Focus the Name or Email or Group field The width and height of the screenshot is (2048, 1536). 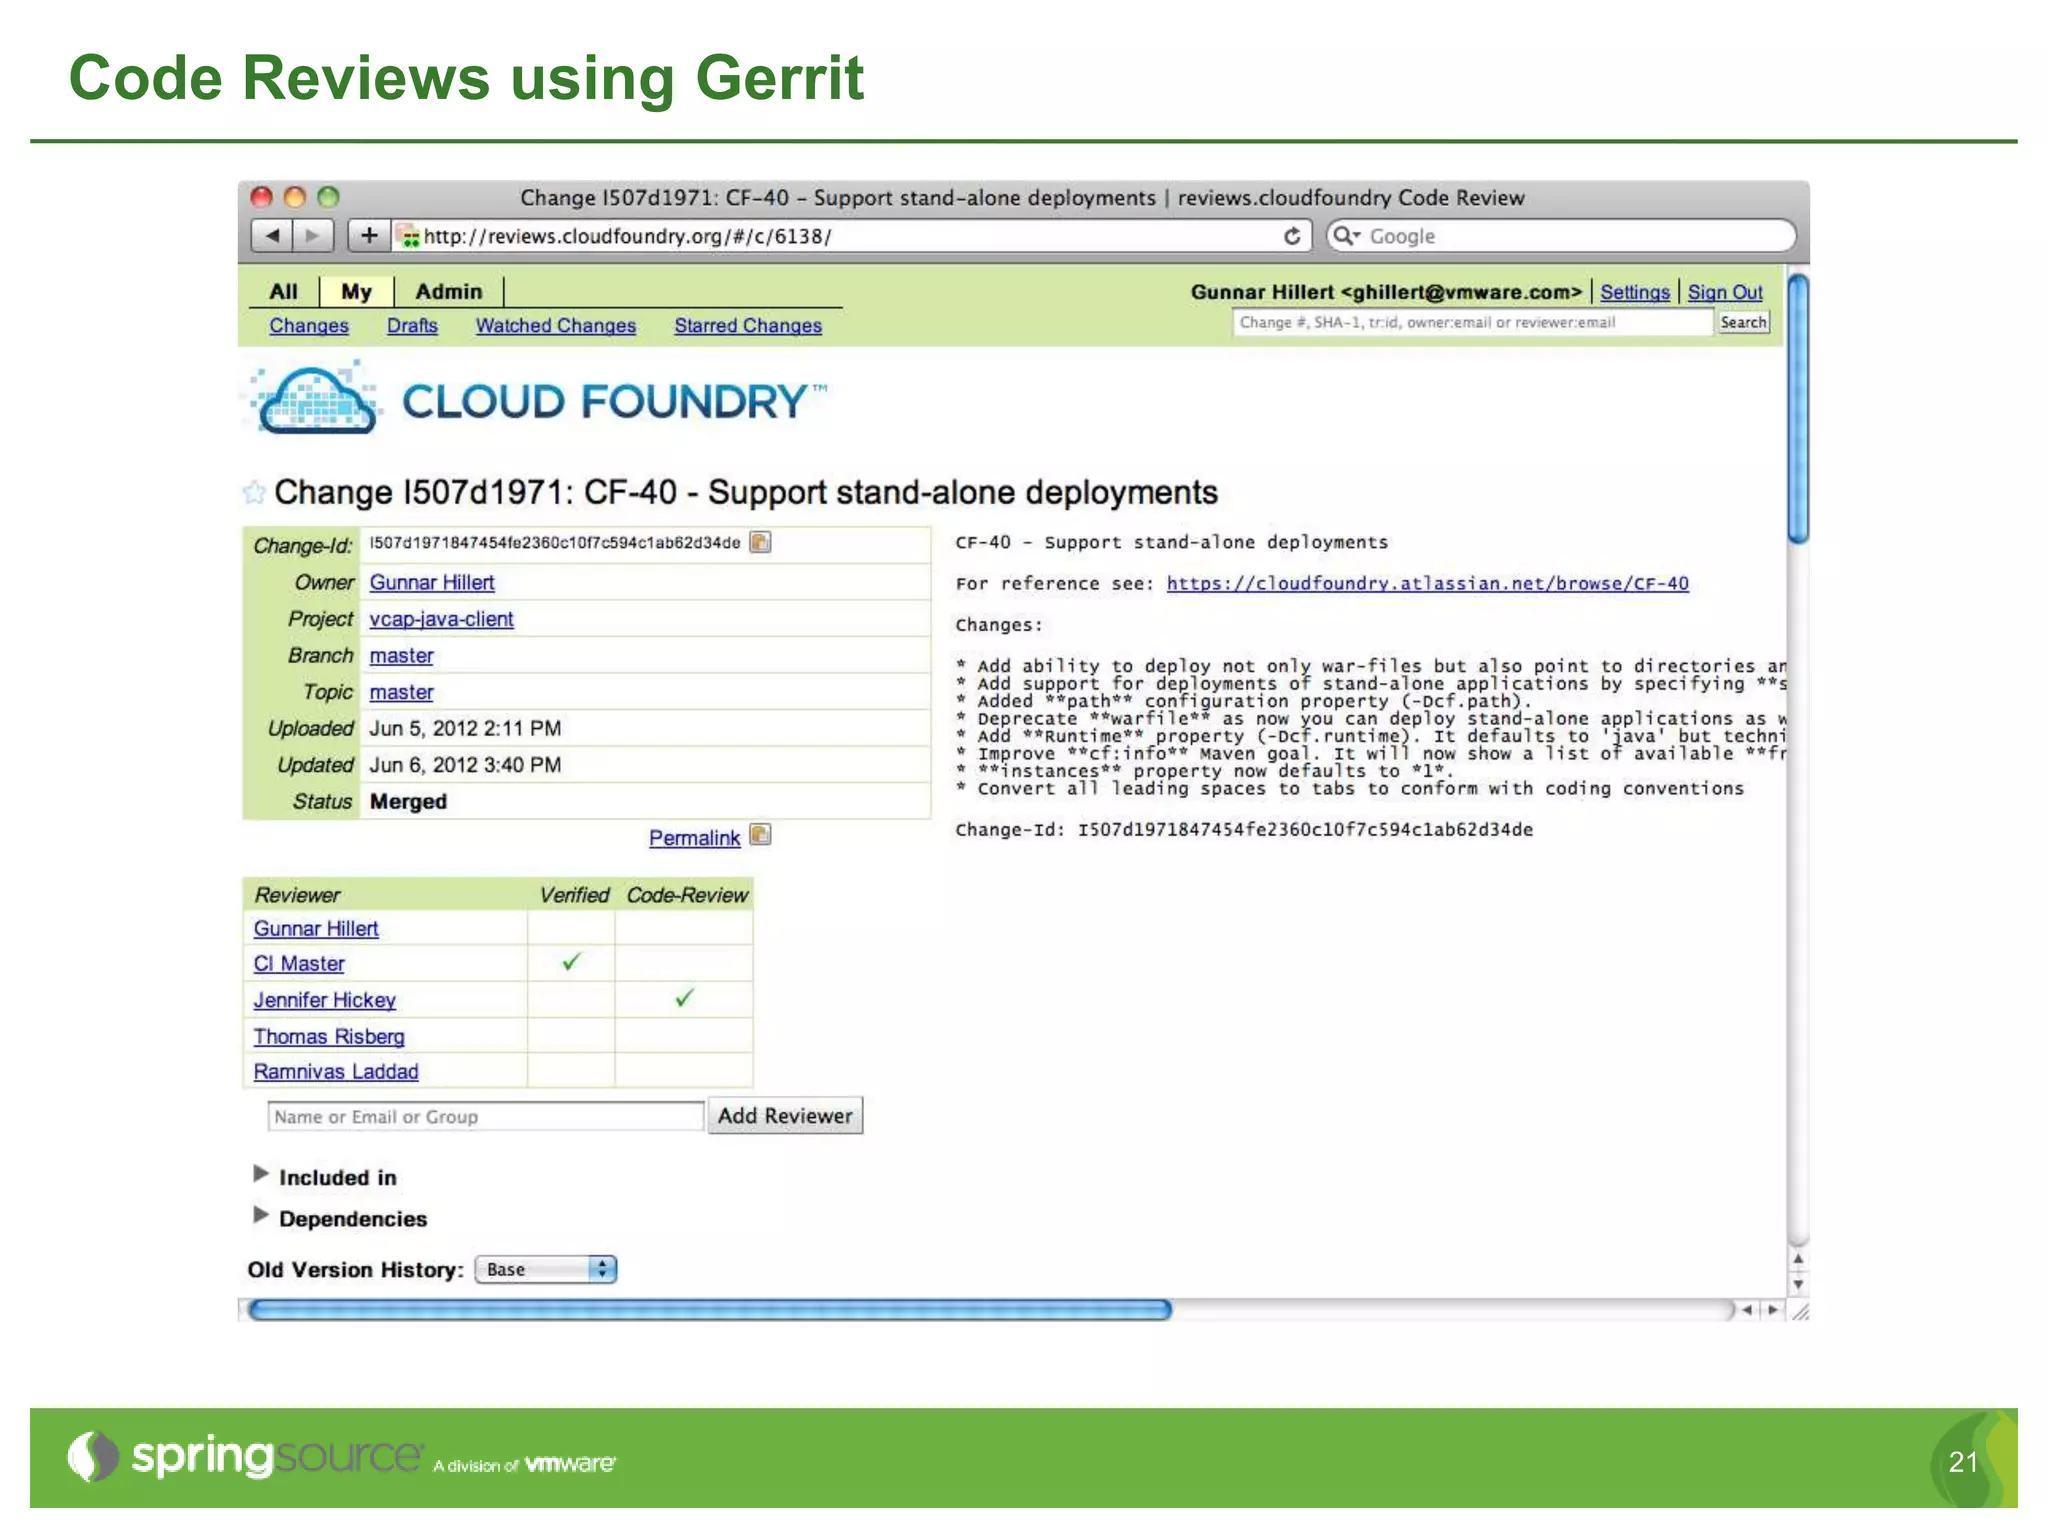485,1117
